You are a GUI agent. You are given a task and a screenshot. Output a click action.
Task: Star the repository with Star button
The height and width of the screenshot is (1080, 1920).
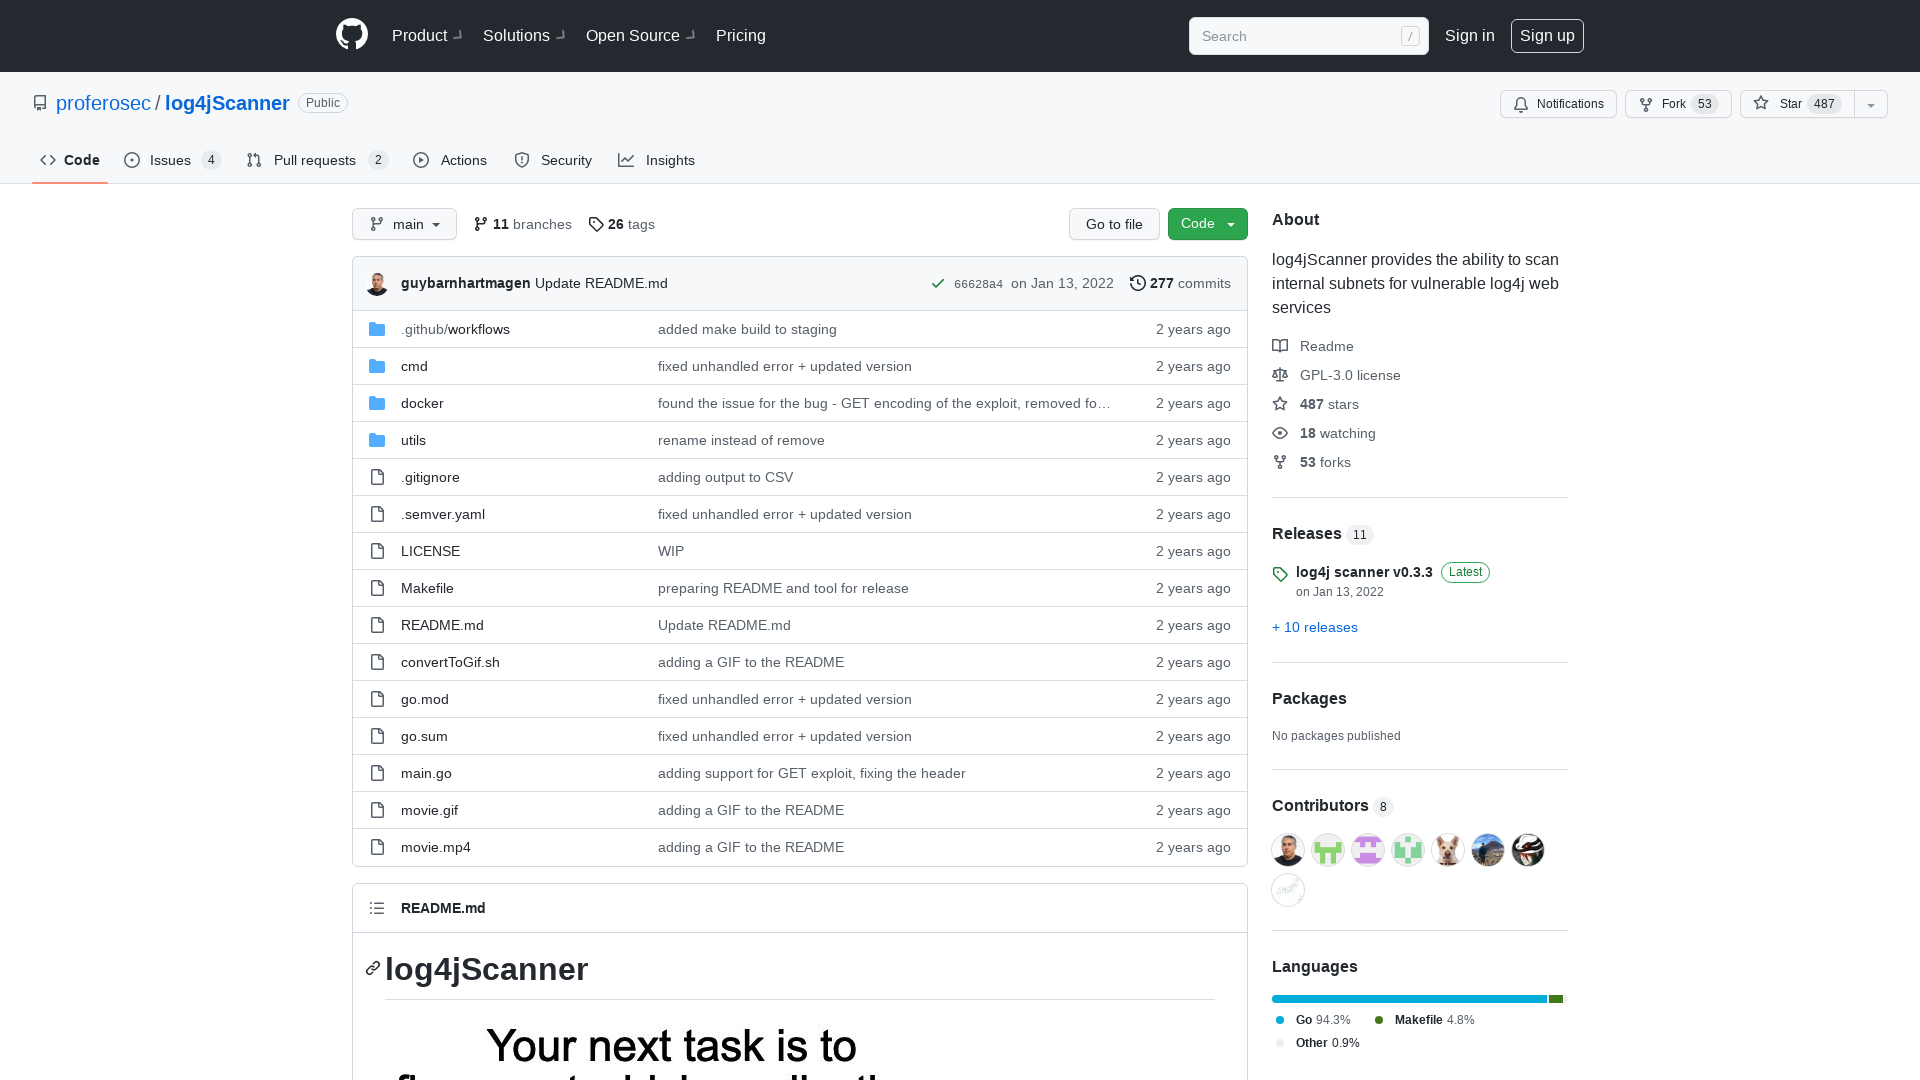point(1797,104)
